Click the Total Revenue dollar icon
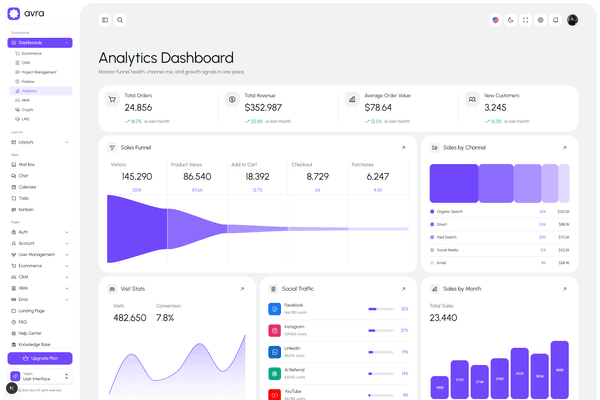 (232, 100)
